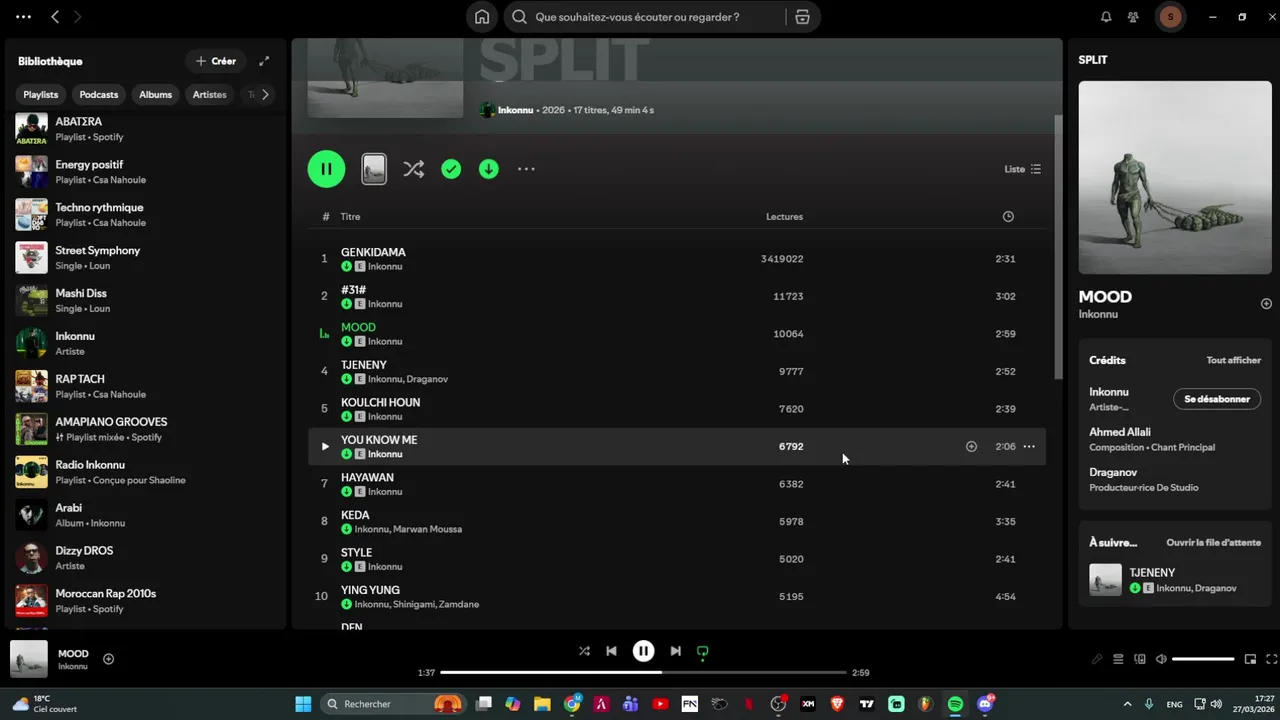Open the AMAPIANO GROOVES playlist
This screenshot has height=720, width=1280.
tap(146, 429)
